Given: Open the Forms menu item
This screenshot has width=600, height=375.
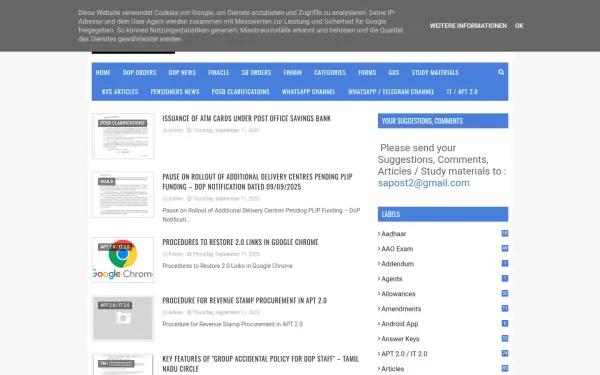Looking at the screenshot, I should click(x=367, y=72).
